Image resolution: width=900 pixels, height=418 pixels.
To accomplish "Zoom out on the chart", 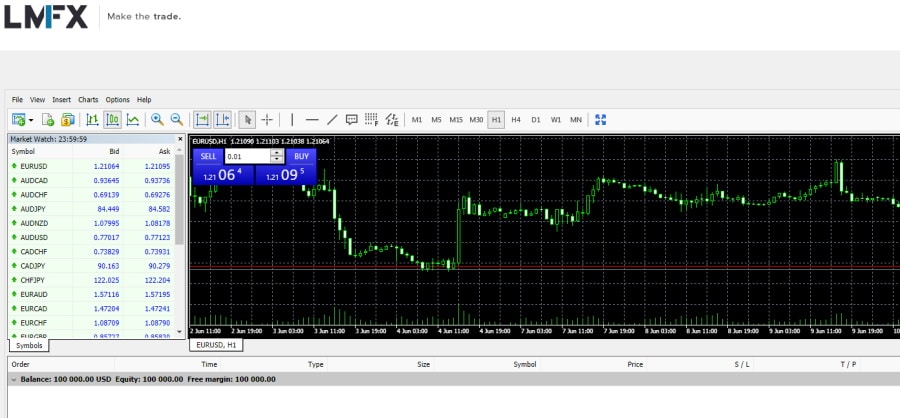I will tap(177, 119).
